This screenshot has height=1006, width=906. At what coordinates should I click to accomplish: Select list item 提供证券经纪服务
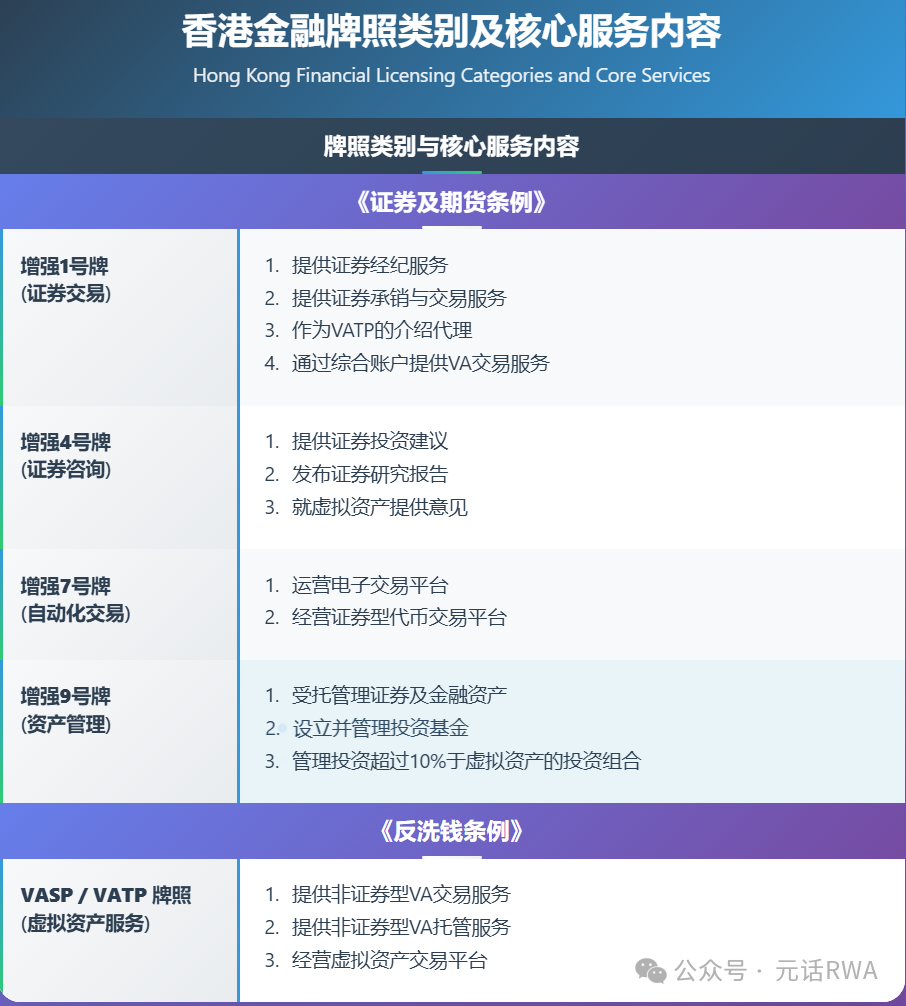370,265
